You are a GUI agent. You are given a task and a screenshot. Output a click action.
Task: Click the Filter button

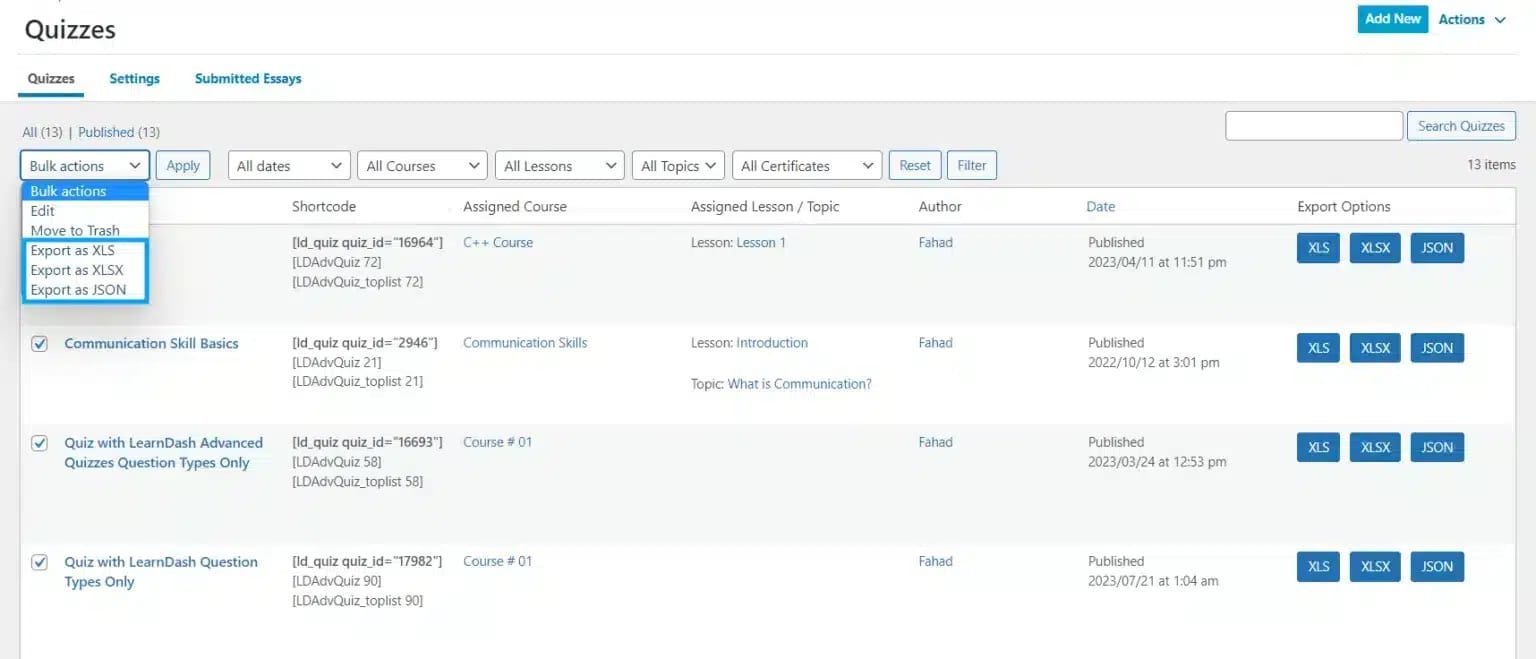pyautogui.click(x=971, y=165)
